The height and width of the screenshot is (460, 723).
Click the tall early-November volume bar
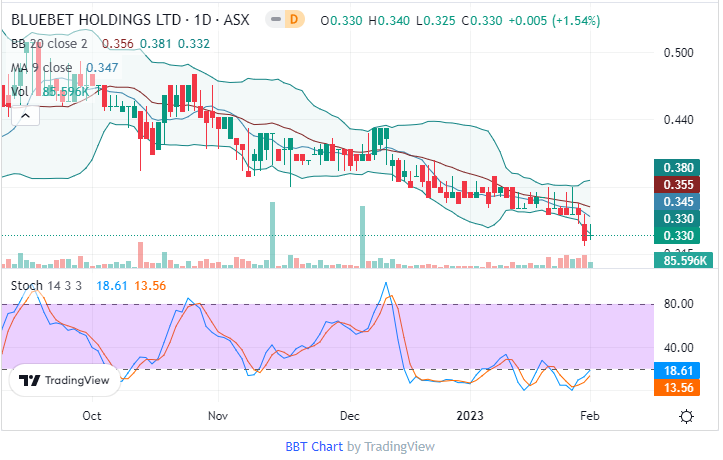click(x=271, y=235)
